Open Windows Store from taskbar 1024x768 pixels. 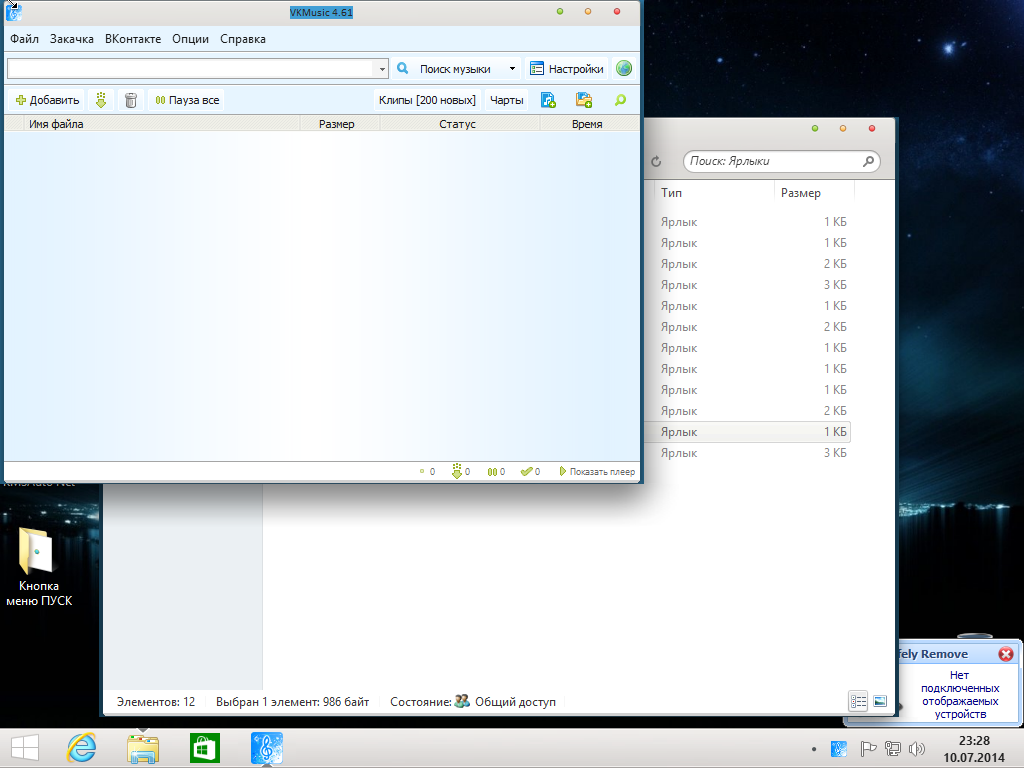[x=204, y=748]
